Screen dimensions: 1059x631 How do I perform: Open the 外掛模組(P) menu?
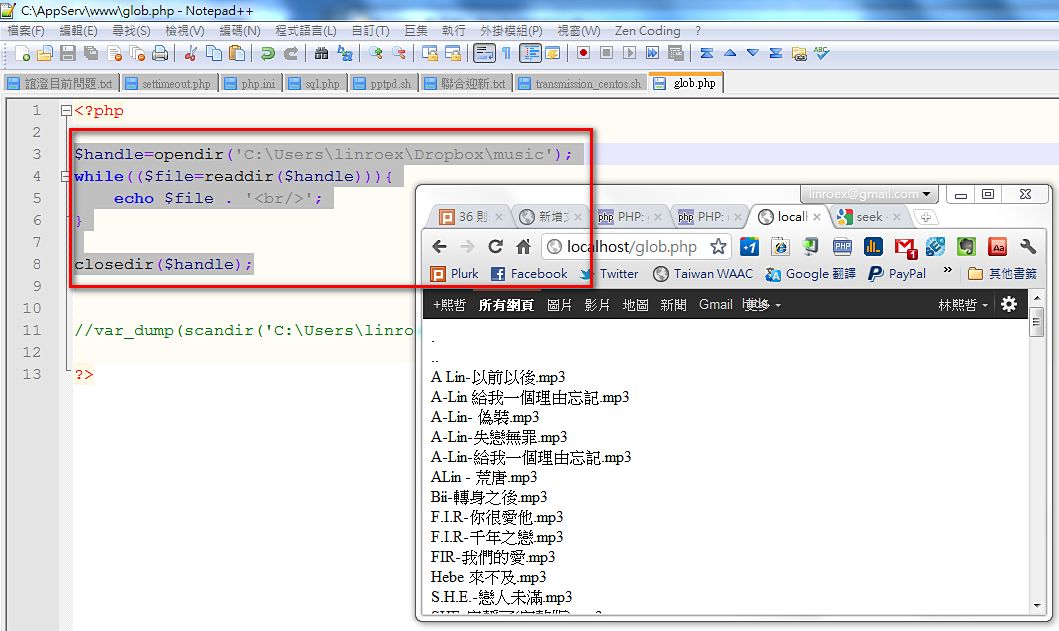point(511,31)
